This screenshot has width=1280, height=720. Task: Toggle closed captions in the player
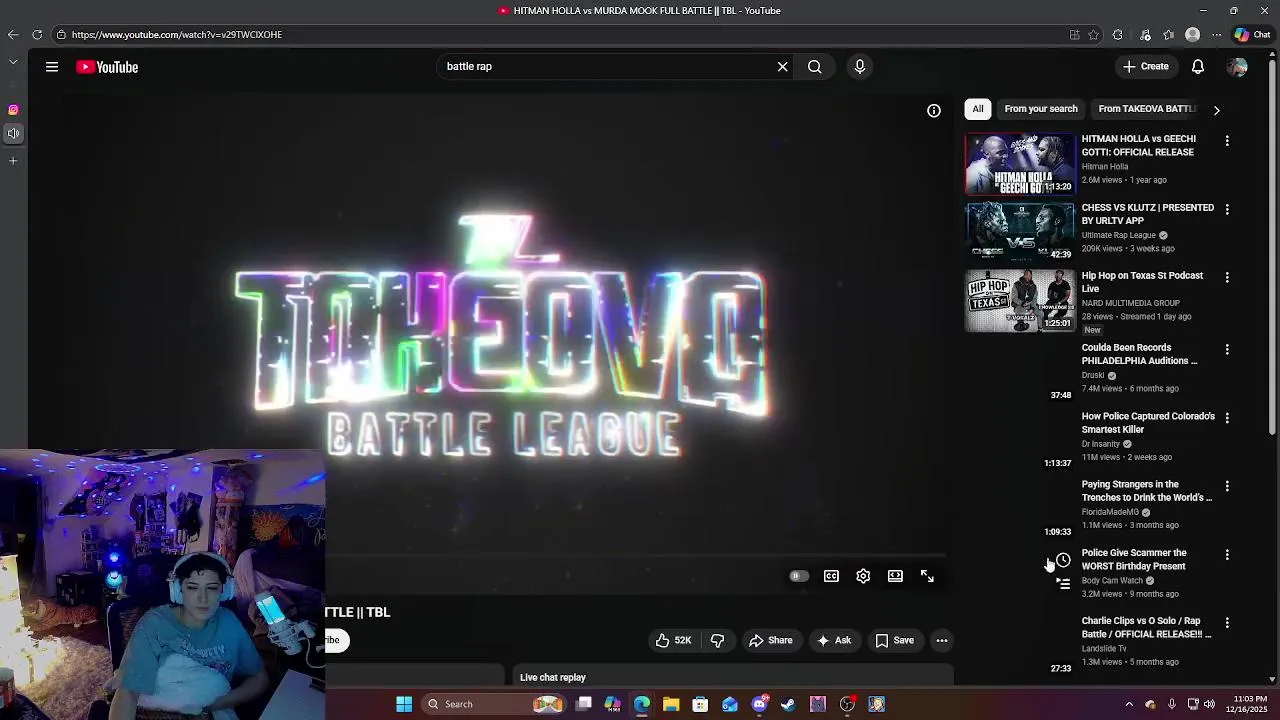click(x=831, y=576)
